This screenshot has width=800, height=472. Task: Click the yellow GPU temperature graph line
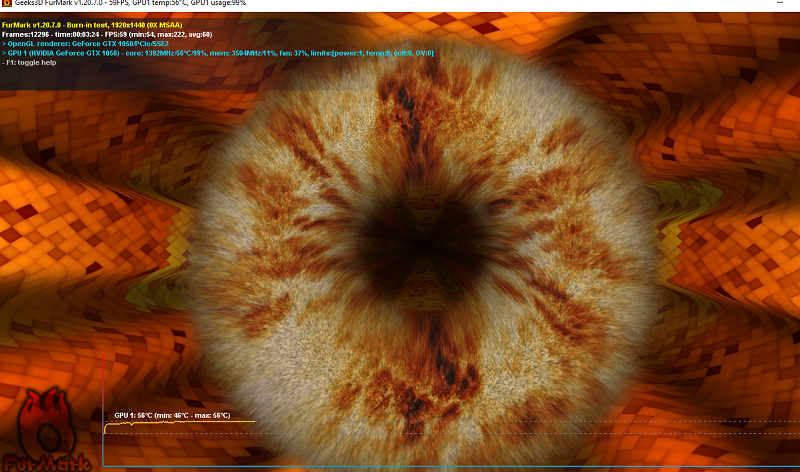click(180, 423)
